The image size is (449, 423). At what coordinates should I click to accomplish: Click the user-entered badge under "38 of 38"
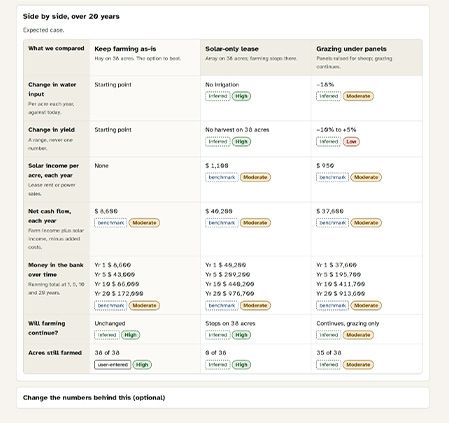tap(113, 365)
